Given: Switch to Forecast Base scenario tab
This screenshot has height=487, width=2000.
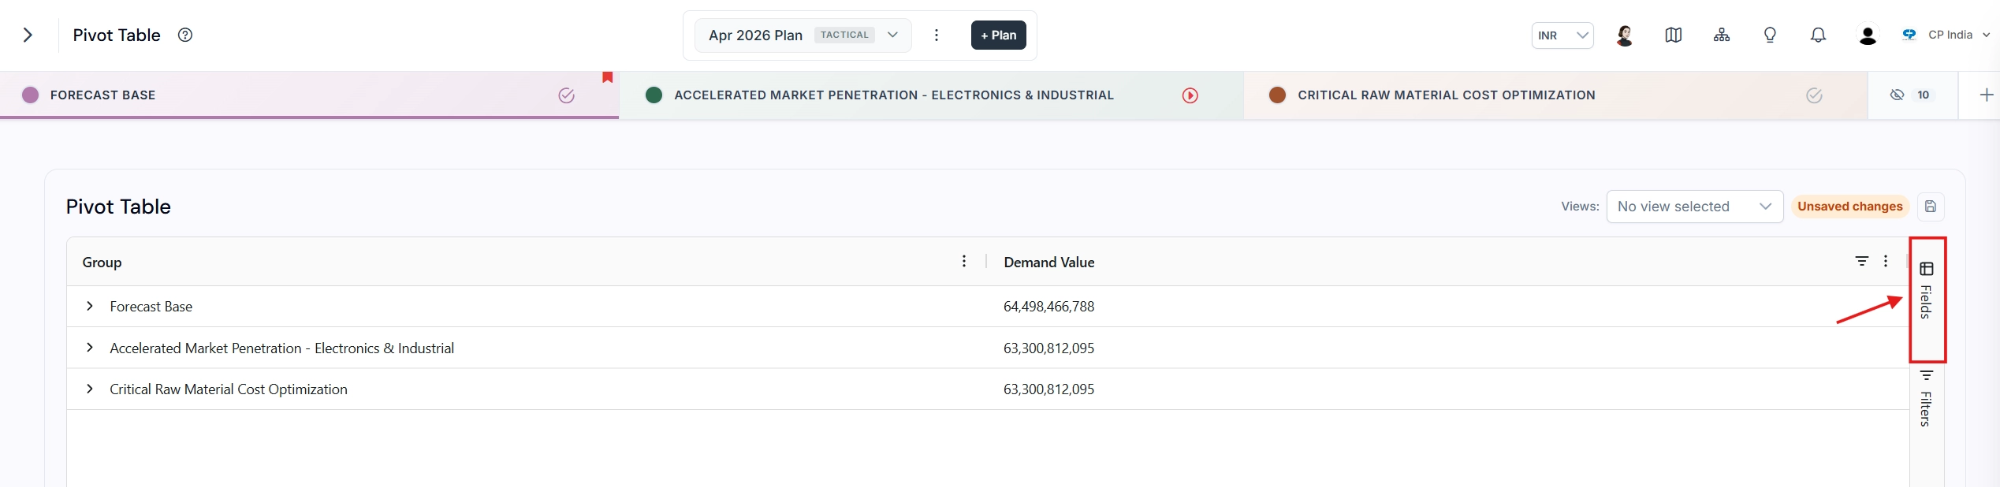Looking at the screenshot, I should (x=309, y=95).
